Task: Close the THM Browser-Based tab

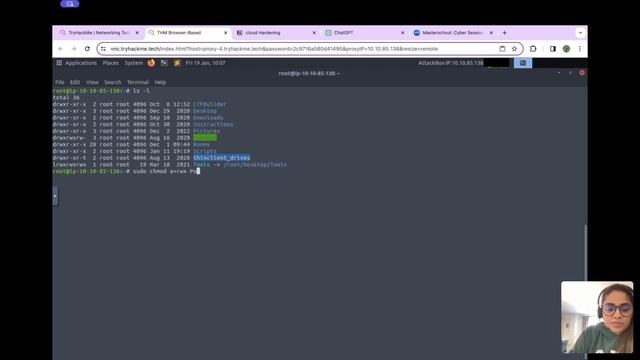Action: click(226, 33)
